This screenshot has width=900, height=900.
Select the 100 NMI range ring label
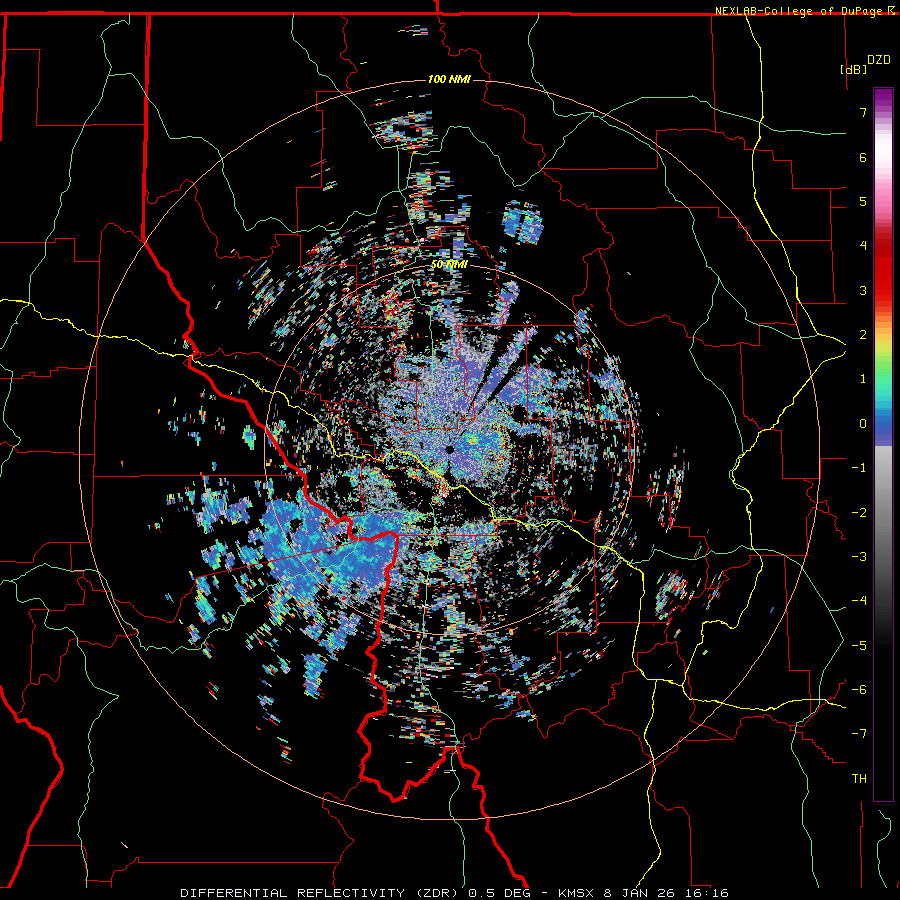coord(449,79)
